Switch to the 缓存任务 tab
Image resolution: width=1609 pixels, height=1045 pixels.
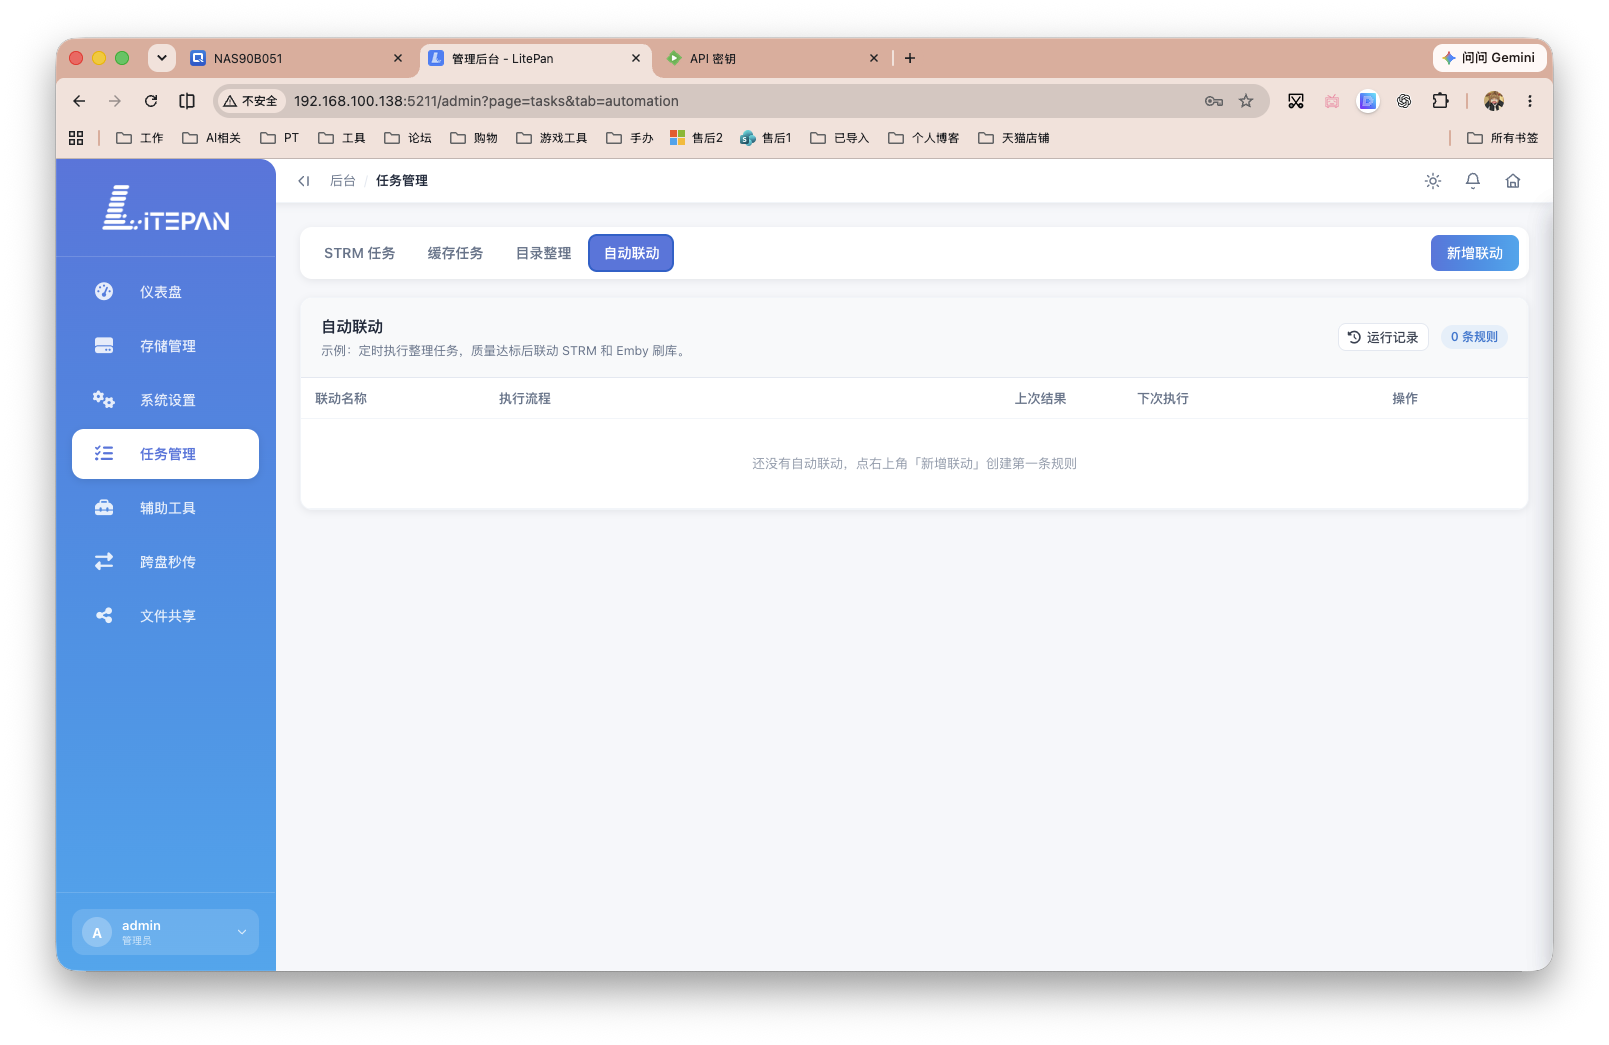455,253
